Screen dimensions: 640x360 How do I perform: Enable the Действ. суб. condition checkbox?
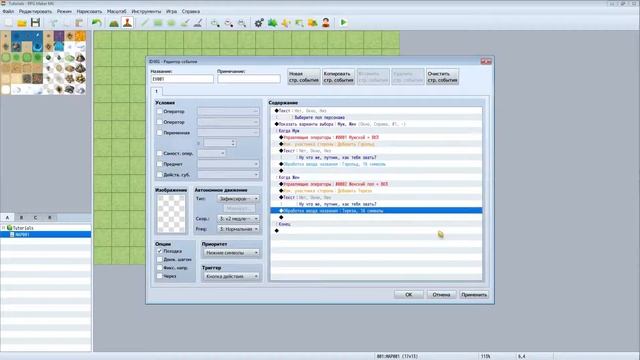tap(160, 175)
